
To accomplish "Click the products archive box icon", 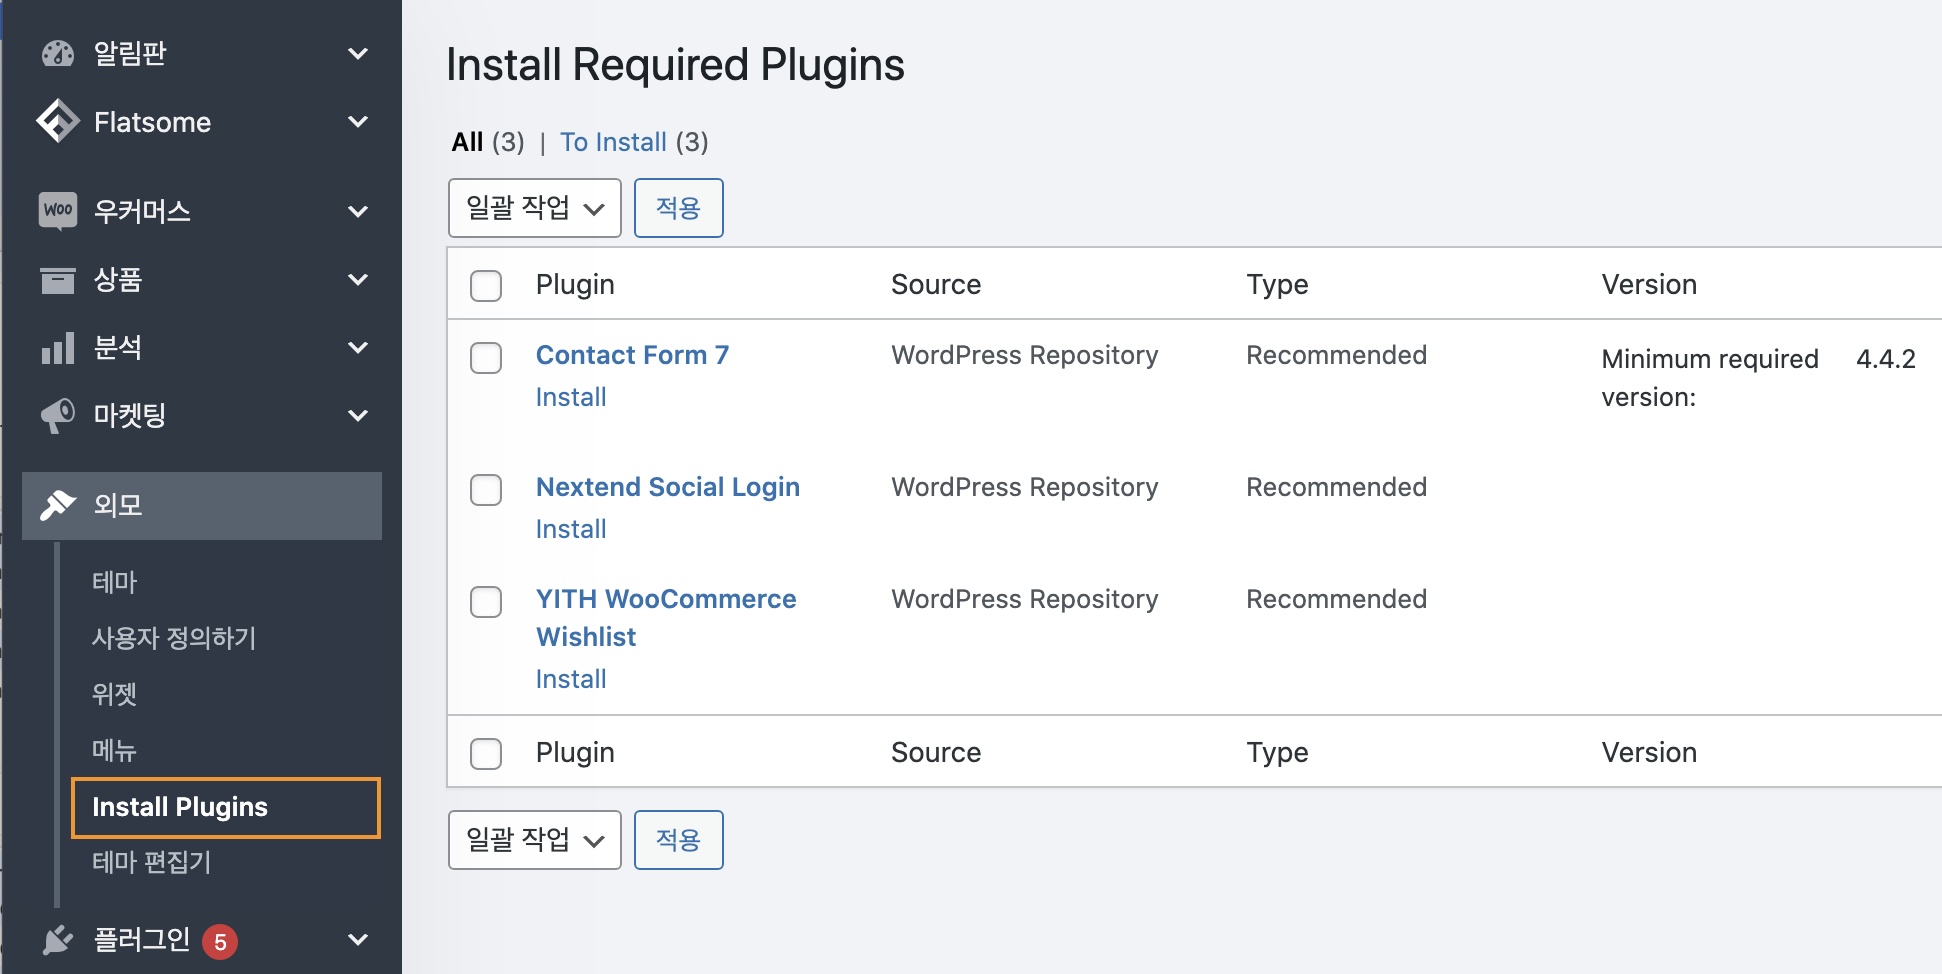I will point(58,280).
